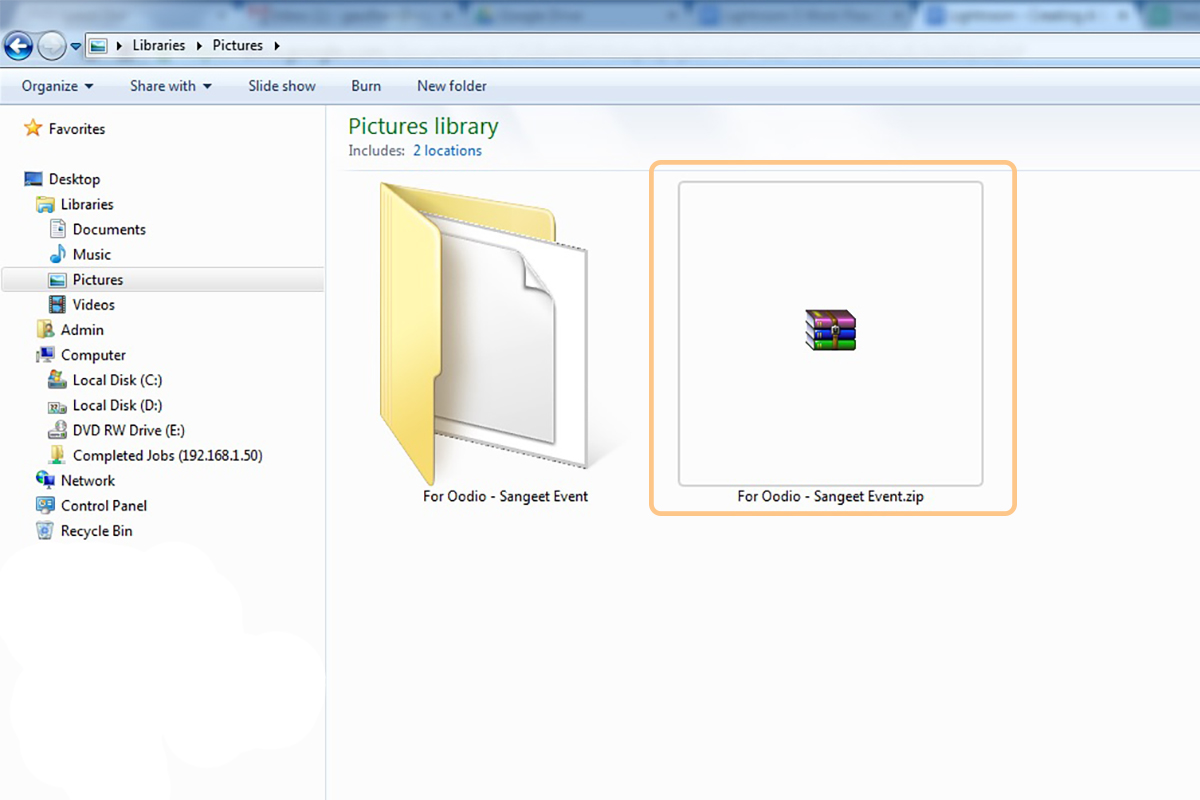1200x800 pixels.
Task: Open Completed Jobs (192.168.1.50) share
Action: (168, 455)
